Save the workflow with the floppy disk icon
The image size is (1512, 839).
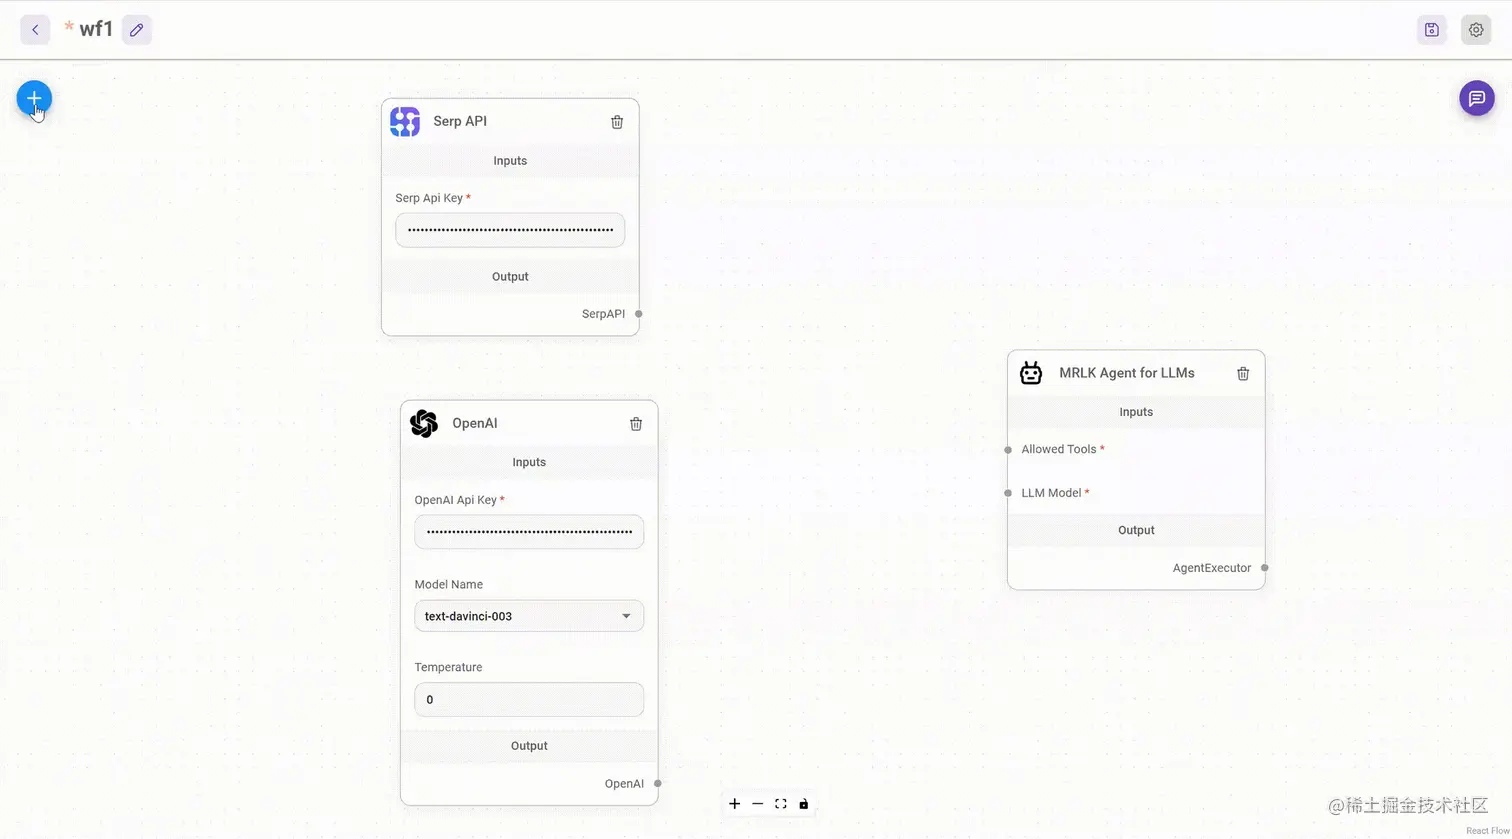click(1432, 30)
